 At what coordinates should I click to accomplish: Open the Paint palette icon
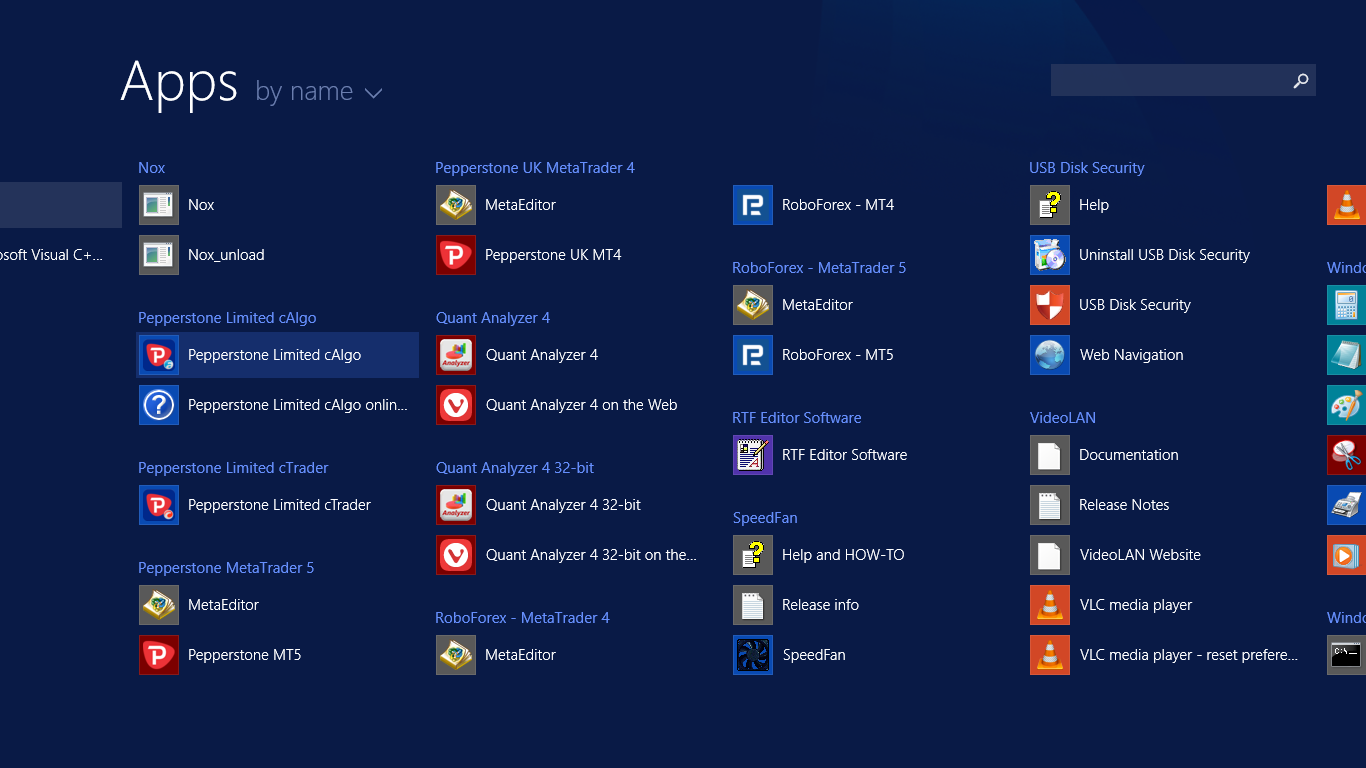click(x=1346, y=405)
